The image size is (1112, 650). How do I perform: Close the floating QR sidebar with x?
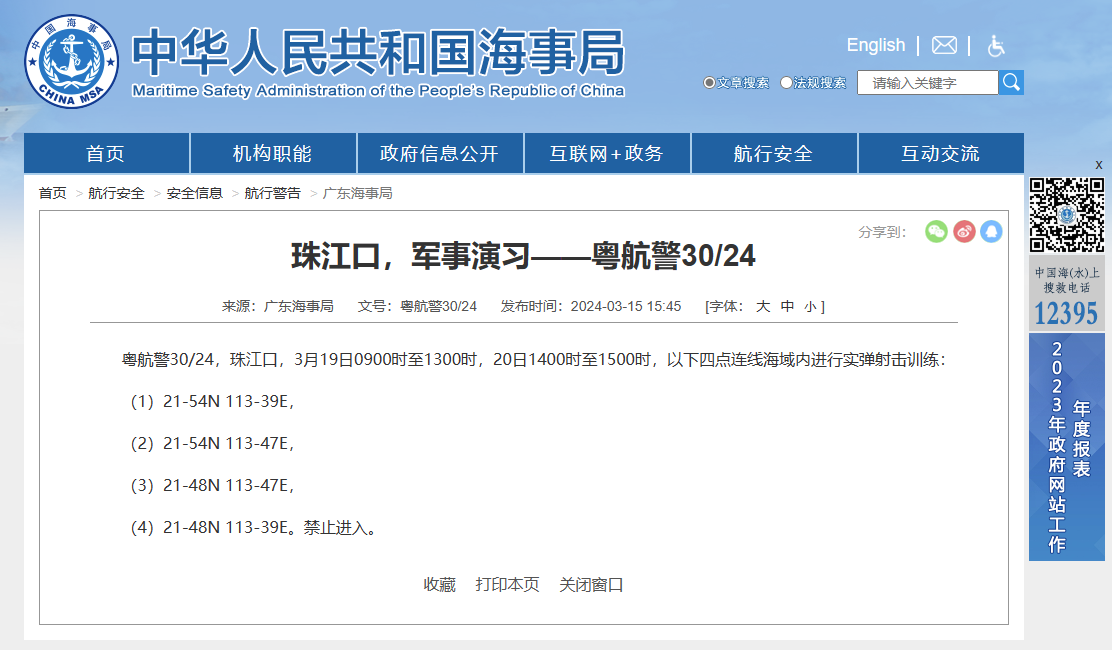pos(1099,165)
